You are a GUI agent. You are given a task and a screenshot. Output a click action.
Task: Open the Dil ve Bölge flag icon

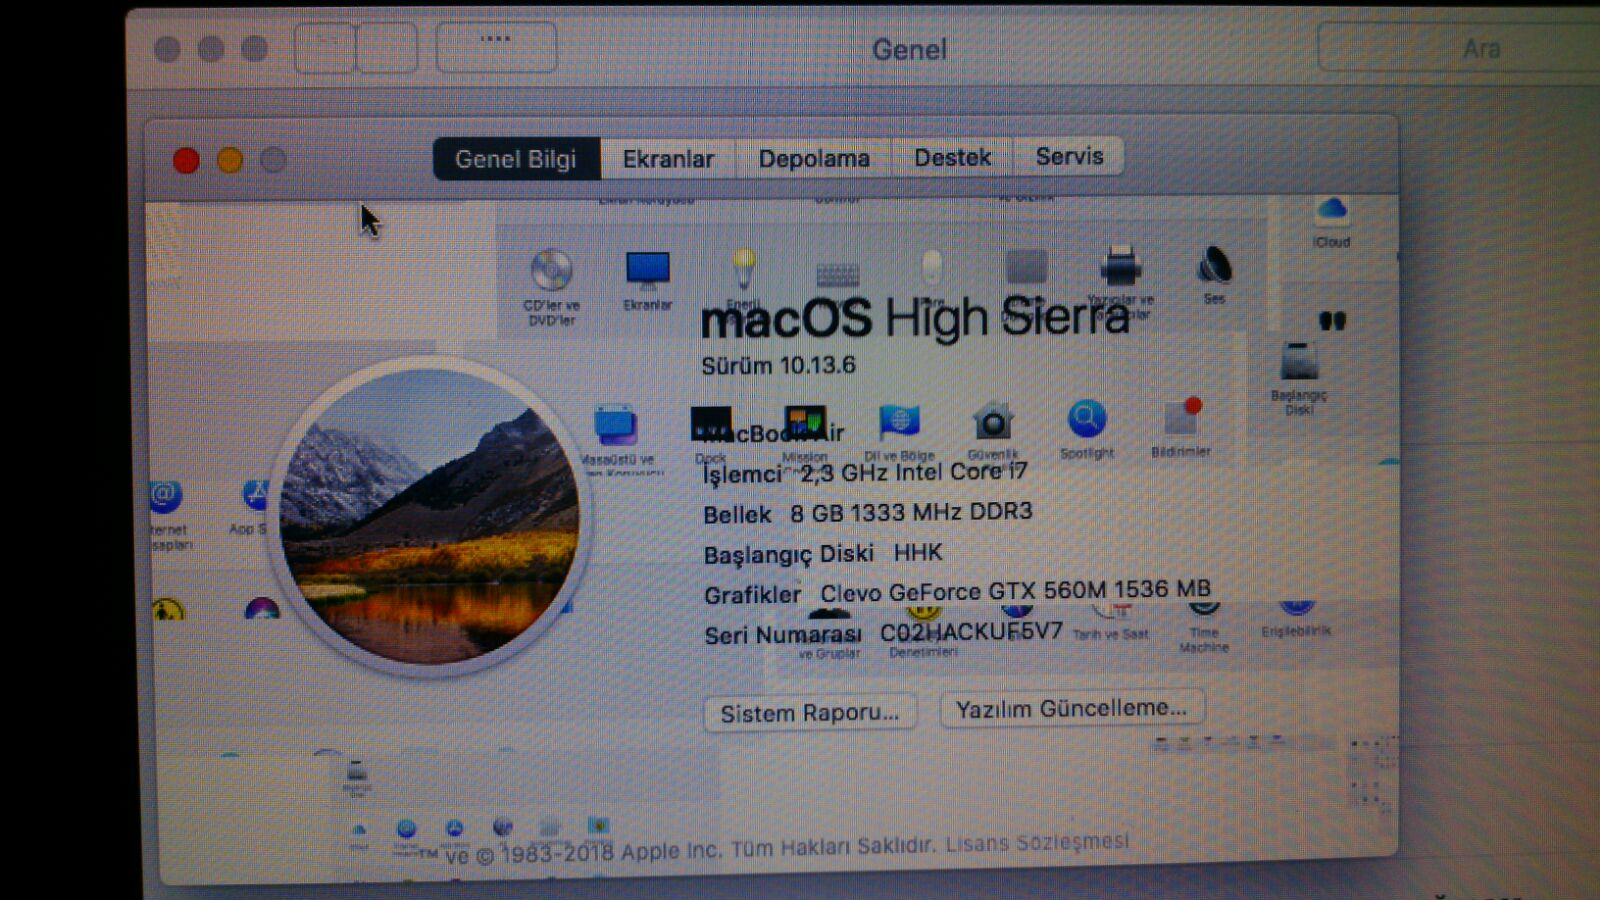(x=899, y=422)
